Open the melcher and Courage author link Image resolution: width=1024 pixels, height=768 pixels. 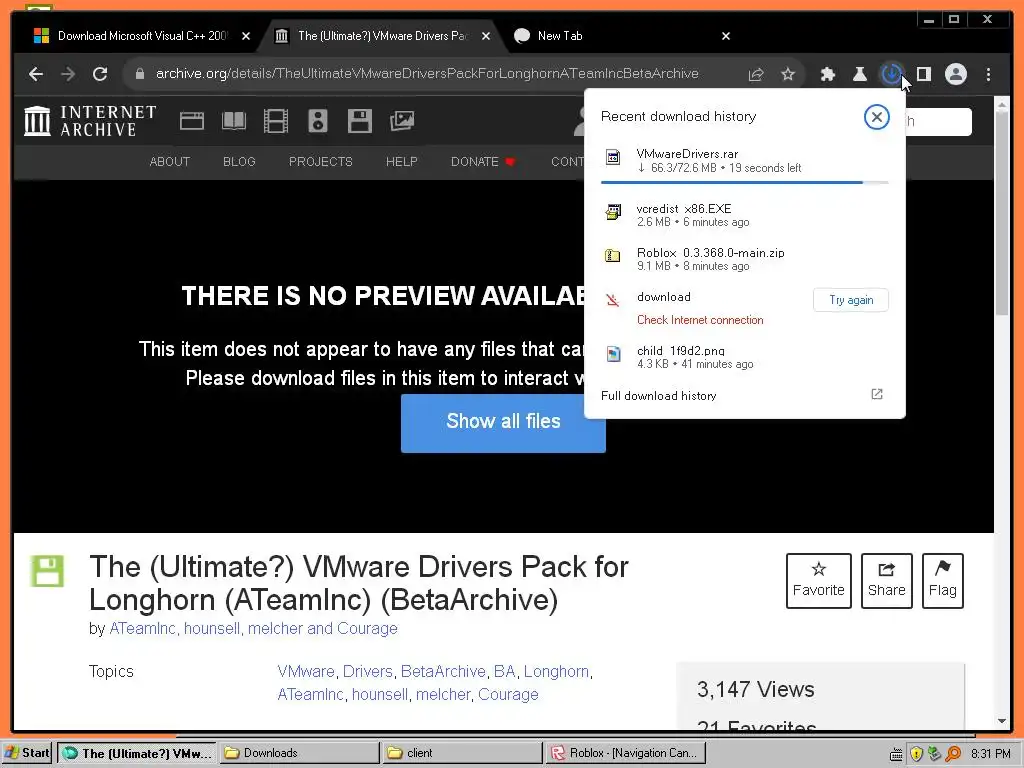(x=323, y=628)
